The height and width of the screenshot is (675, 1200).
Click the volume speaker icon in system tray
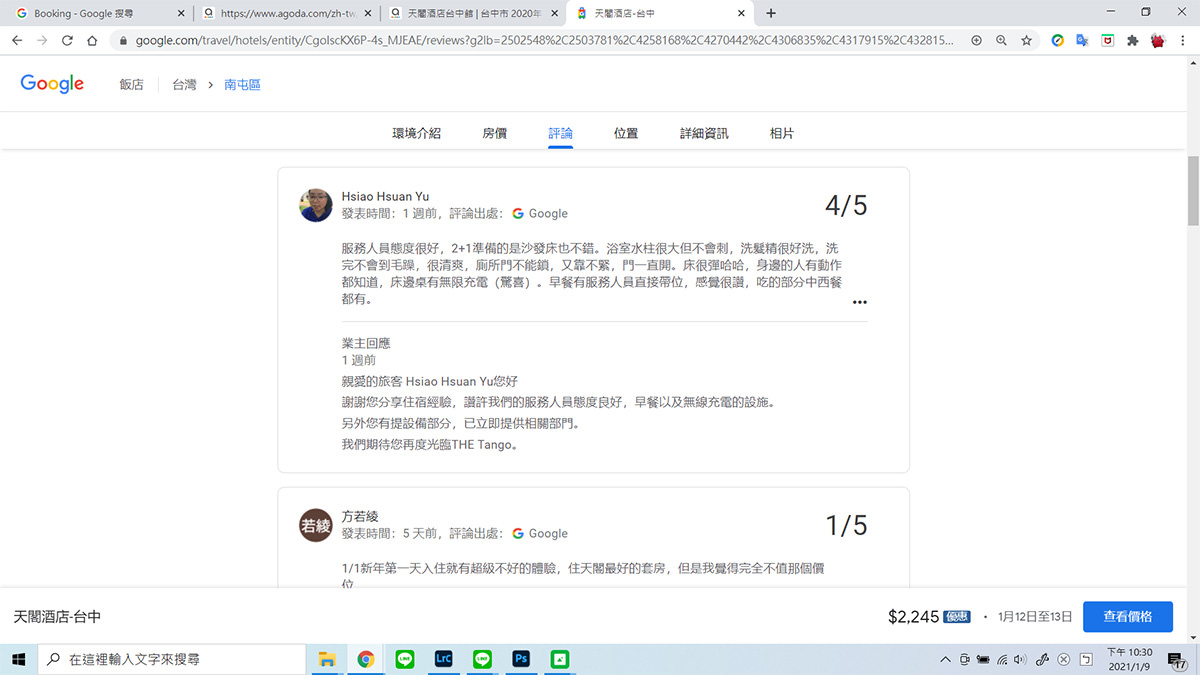coord(1019,659)
